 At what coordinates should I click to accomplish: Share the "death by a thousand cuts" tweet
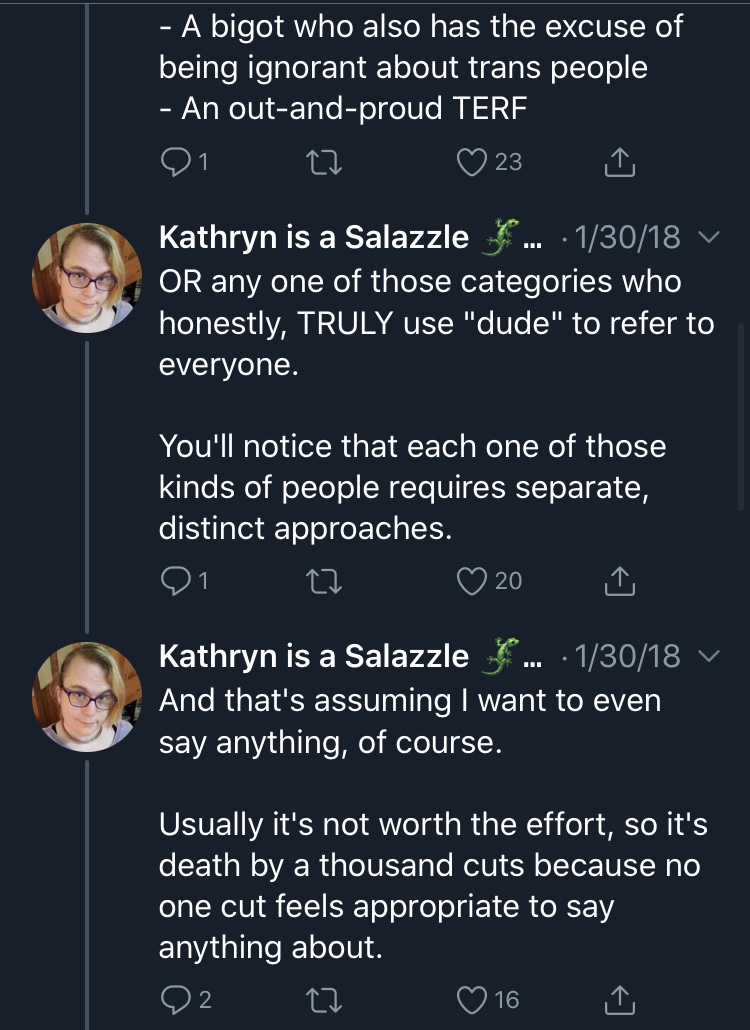coord(619,999)
